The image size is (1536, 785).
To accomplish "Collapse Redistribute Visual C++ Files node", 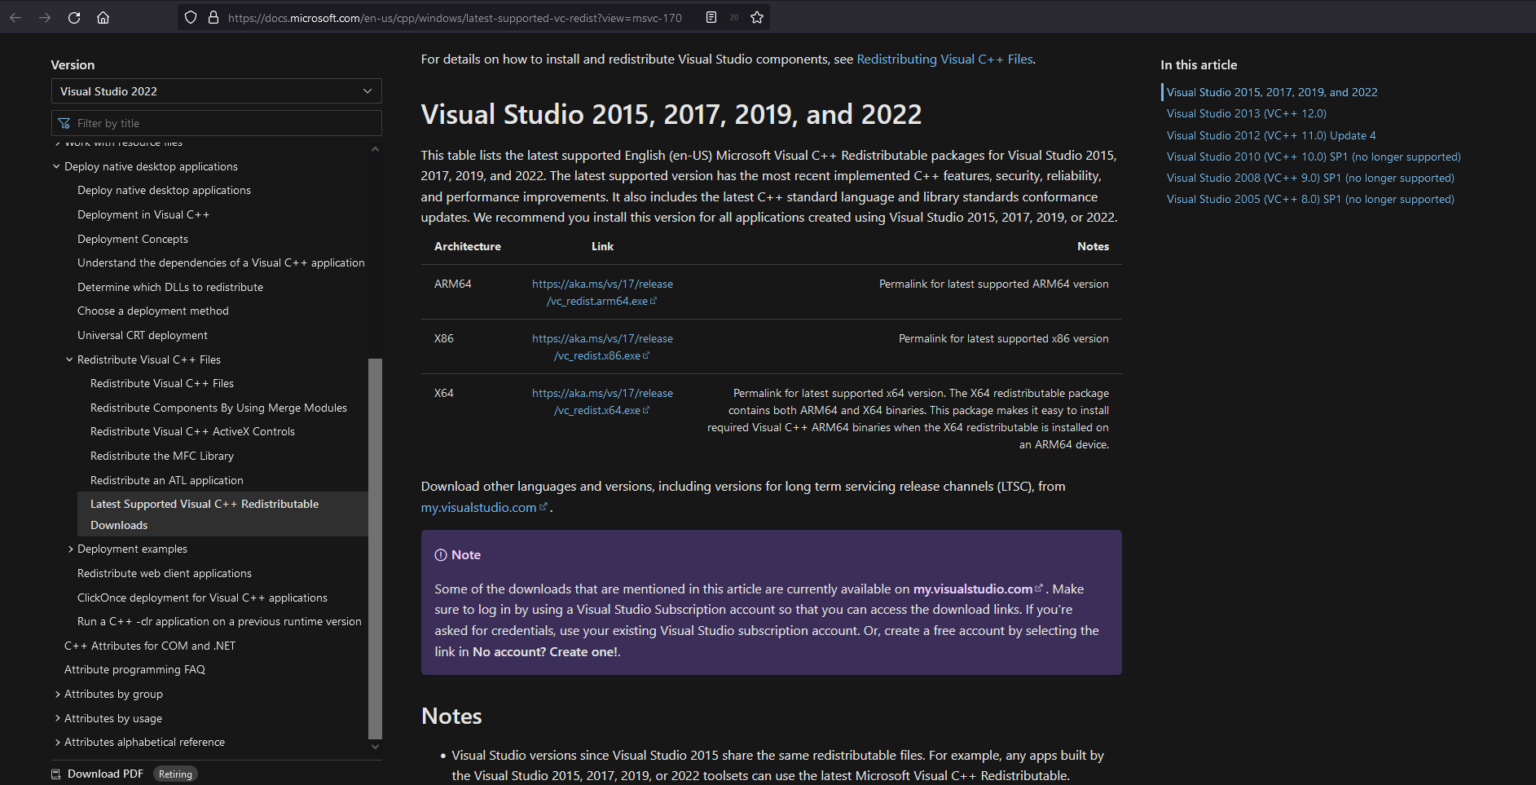I will pos(70,360).
